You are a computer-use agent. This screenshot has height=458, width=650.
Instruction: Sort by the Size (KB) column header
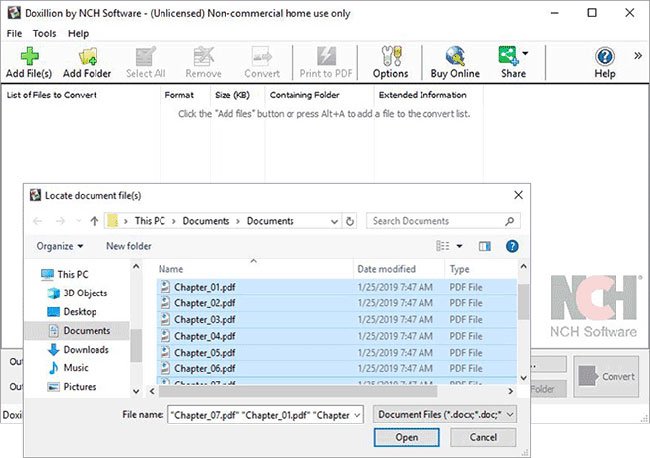(238, 95)
